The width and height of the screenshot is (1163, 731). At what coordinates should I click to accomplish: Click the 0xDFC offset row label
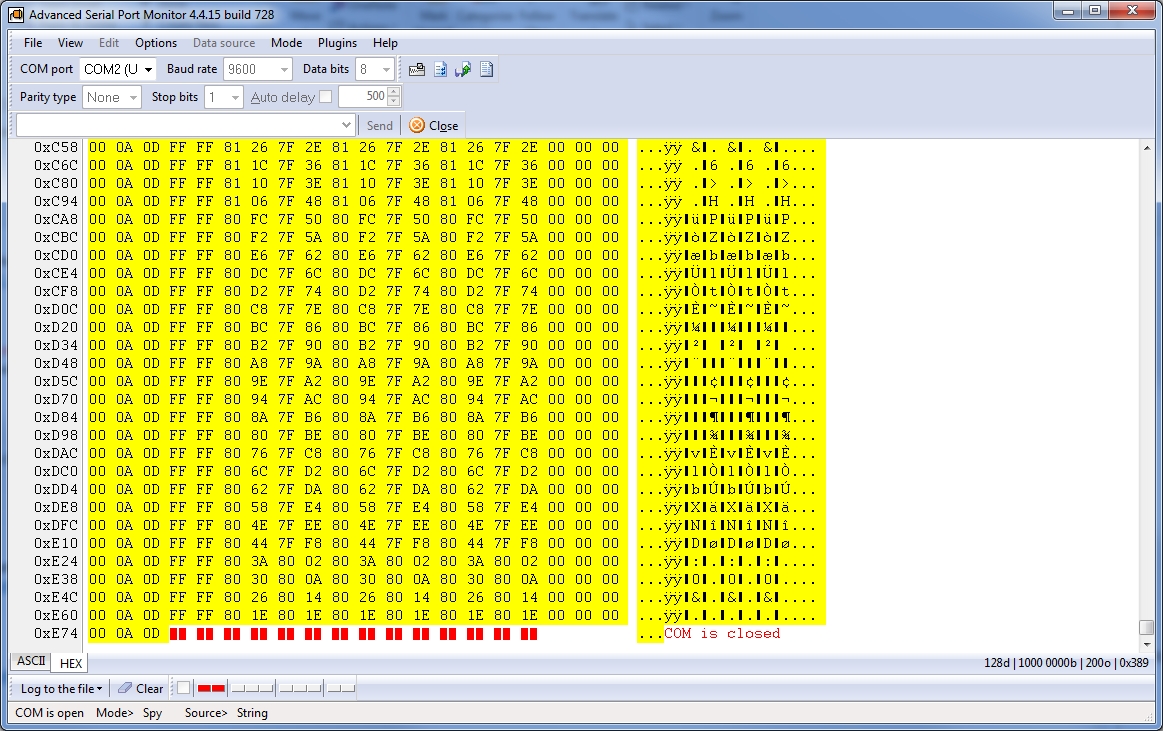point(56,525)
